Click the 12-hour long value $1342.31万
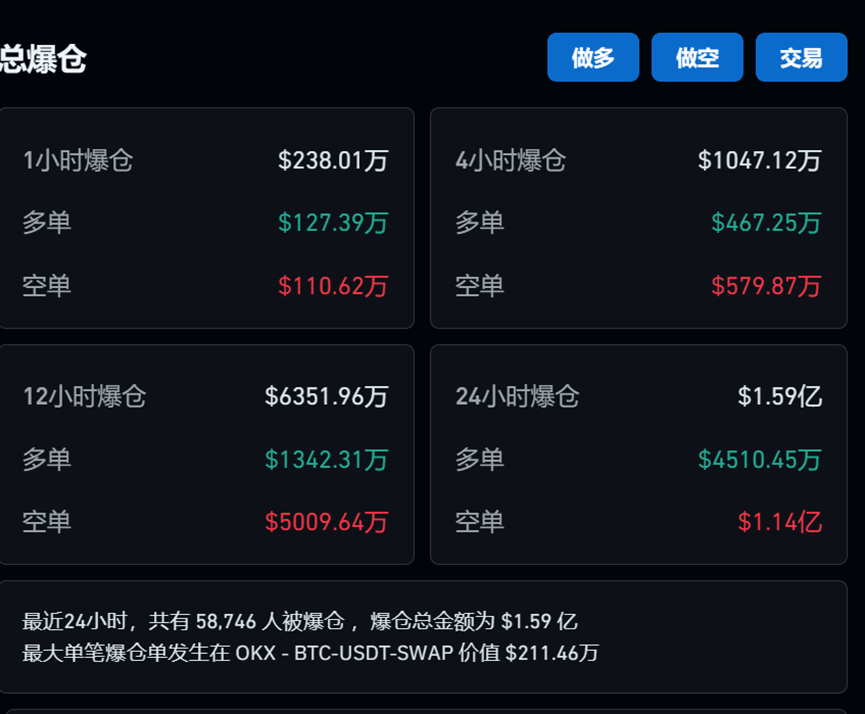The width and height of the screenshot is (865, 714). [326, 459]
